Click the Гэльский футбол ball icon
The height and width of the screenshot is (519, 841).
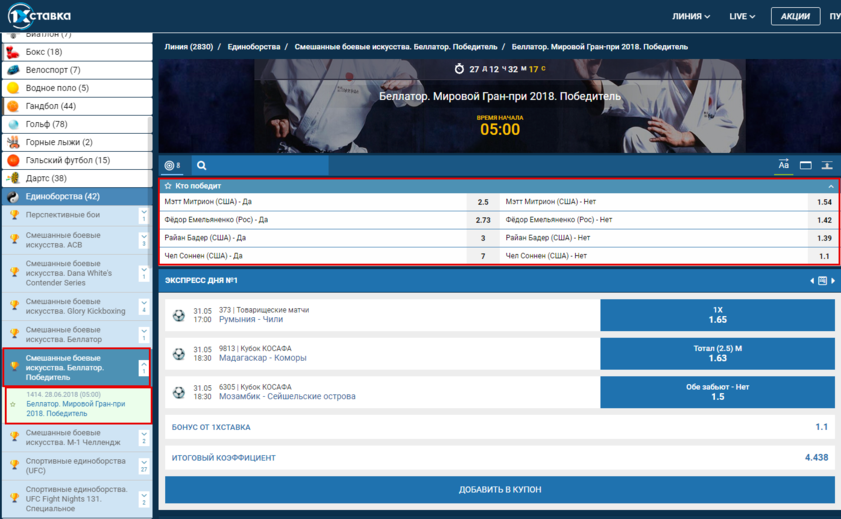pos(13,160)
